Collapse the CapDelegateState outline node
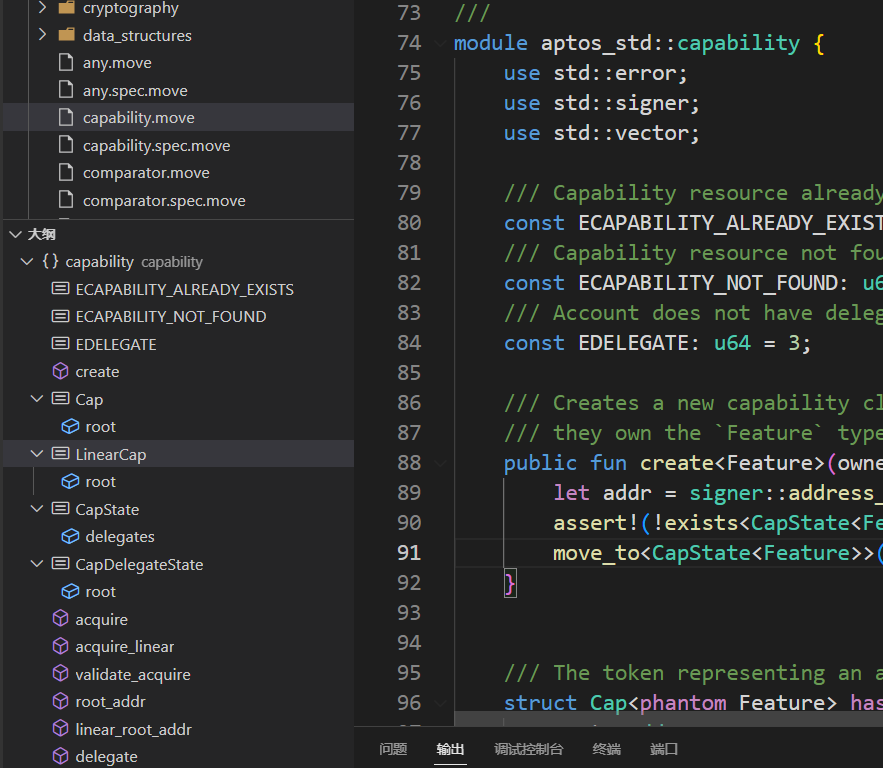 pos(38,565)
